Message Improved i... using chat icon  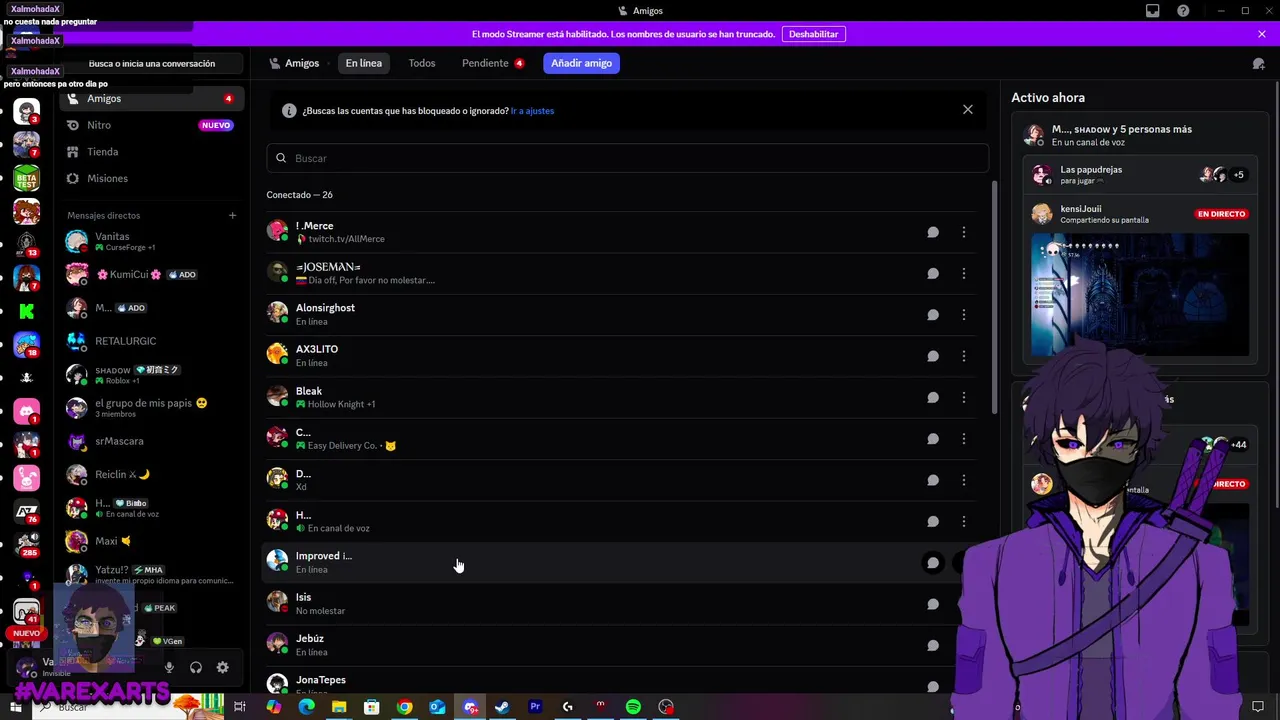pos(932,563)
